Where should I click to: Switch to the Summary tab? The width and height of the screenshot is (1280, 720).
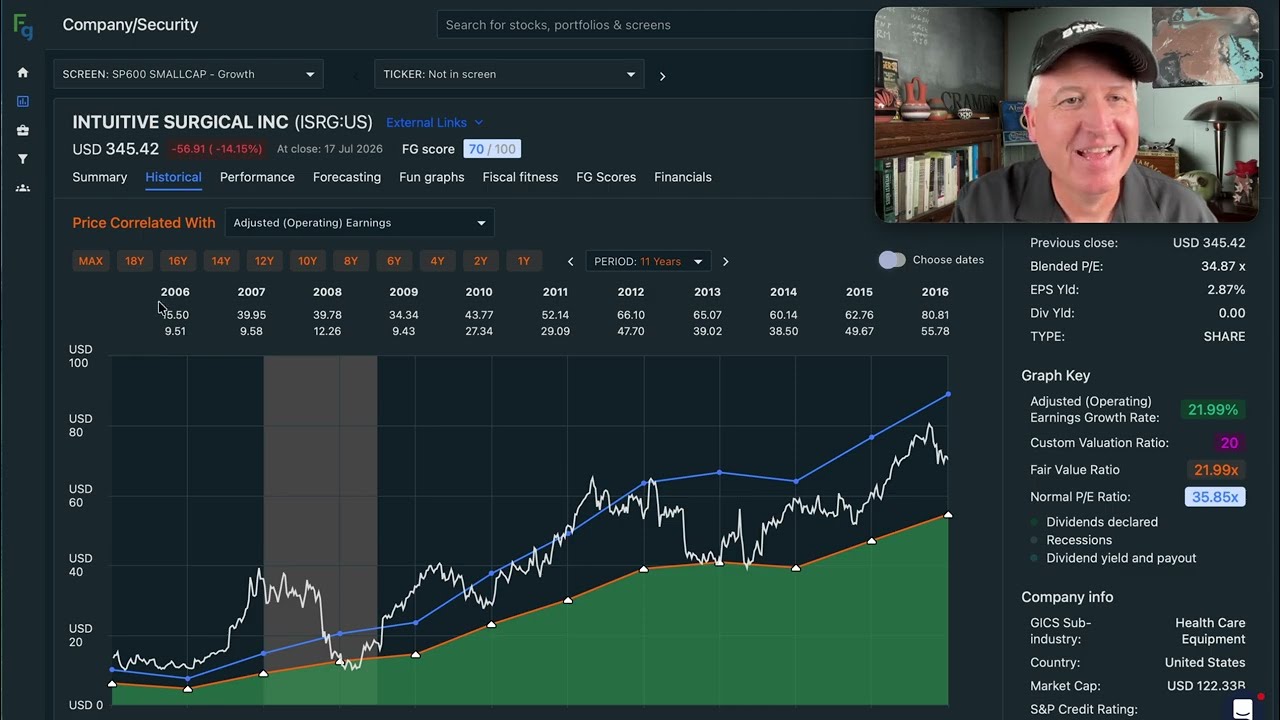point(99,177)
